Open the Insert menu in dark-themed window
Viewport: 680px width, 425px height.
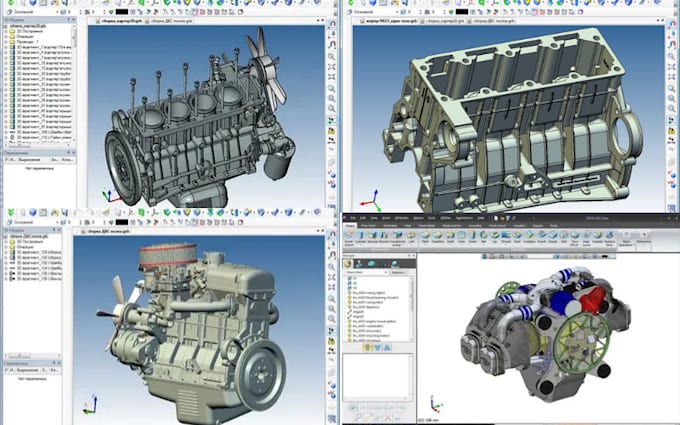click(386, 218)
